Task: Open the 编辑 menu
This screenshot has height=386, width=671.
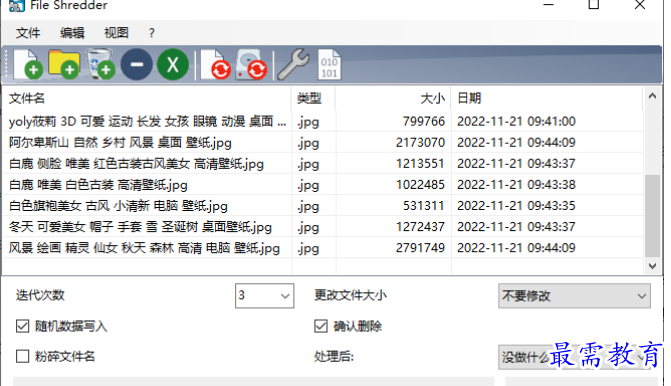Action: tap(72, 33)
